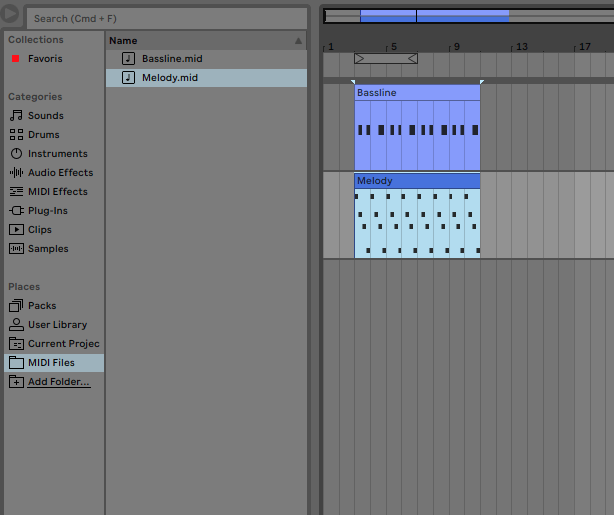Show the Audio Effects category

point(60,173)
